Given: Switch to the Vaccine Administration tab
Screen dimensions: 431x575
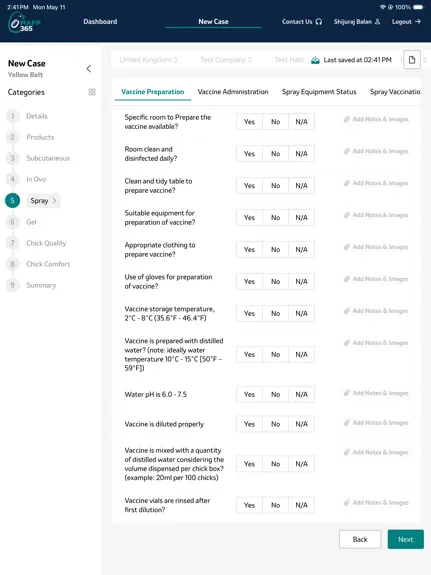Looking at the screenshot, I should pyautogui.click(x=233, y=92).
